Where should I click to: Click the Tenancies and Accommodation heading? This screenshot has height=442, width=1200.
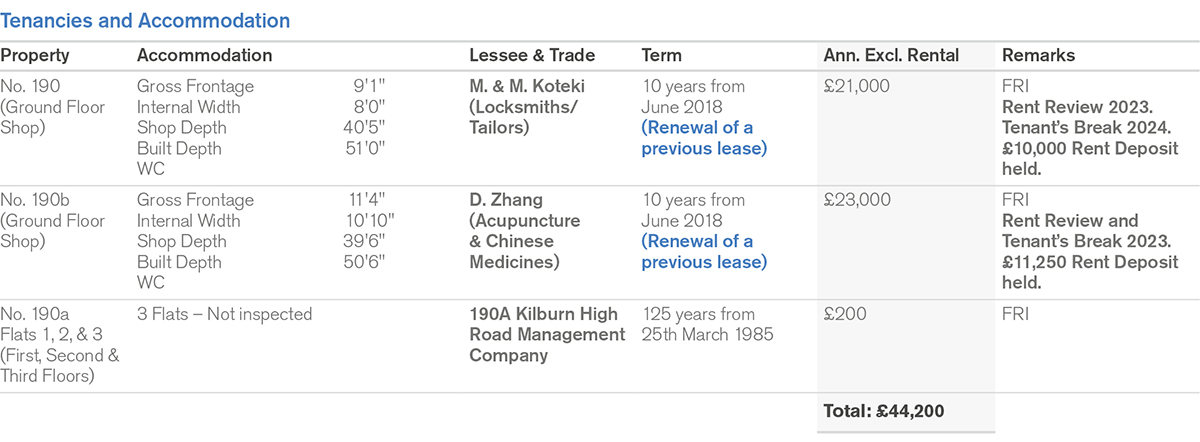145,20
